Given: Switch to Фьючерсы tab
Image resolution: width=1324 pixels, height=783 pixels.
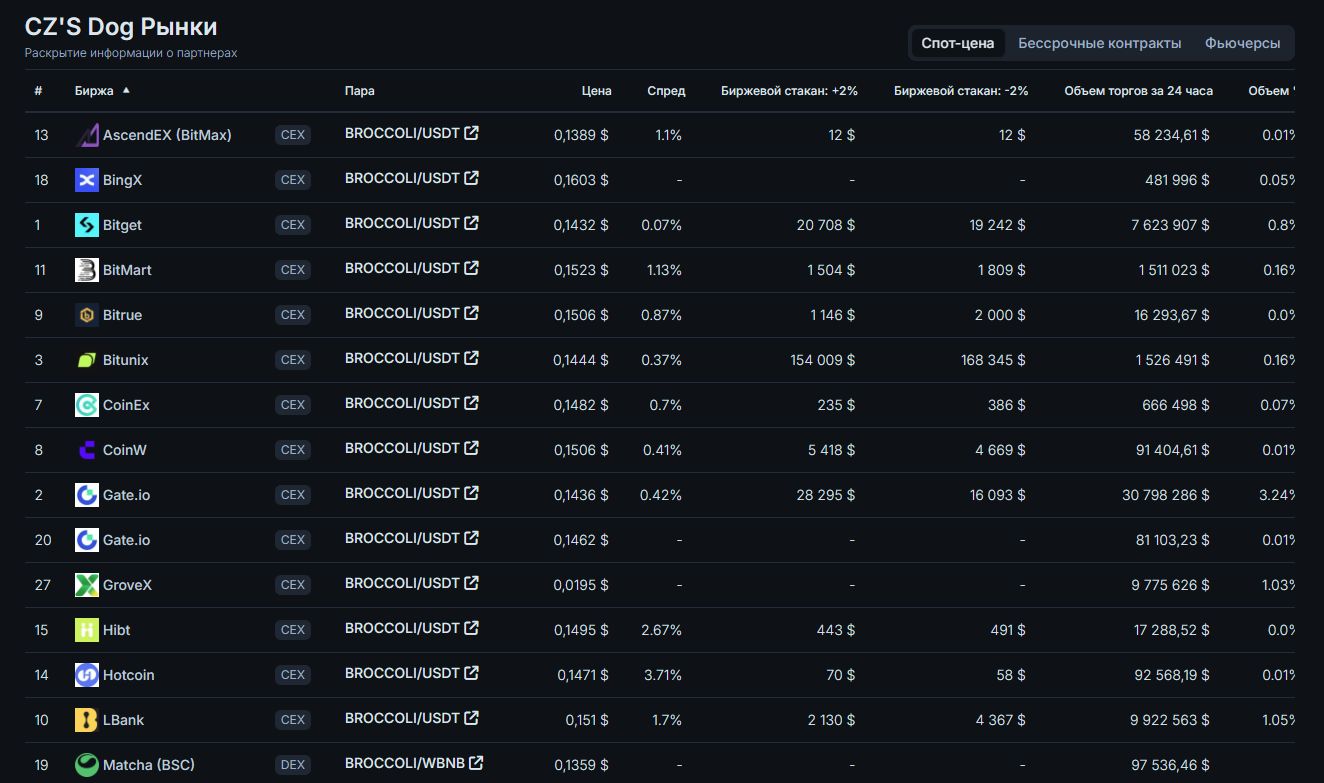Looking at the screenshot, I should click(1242, 43).
